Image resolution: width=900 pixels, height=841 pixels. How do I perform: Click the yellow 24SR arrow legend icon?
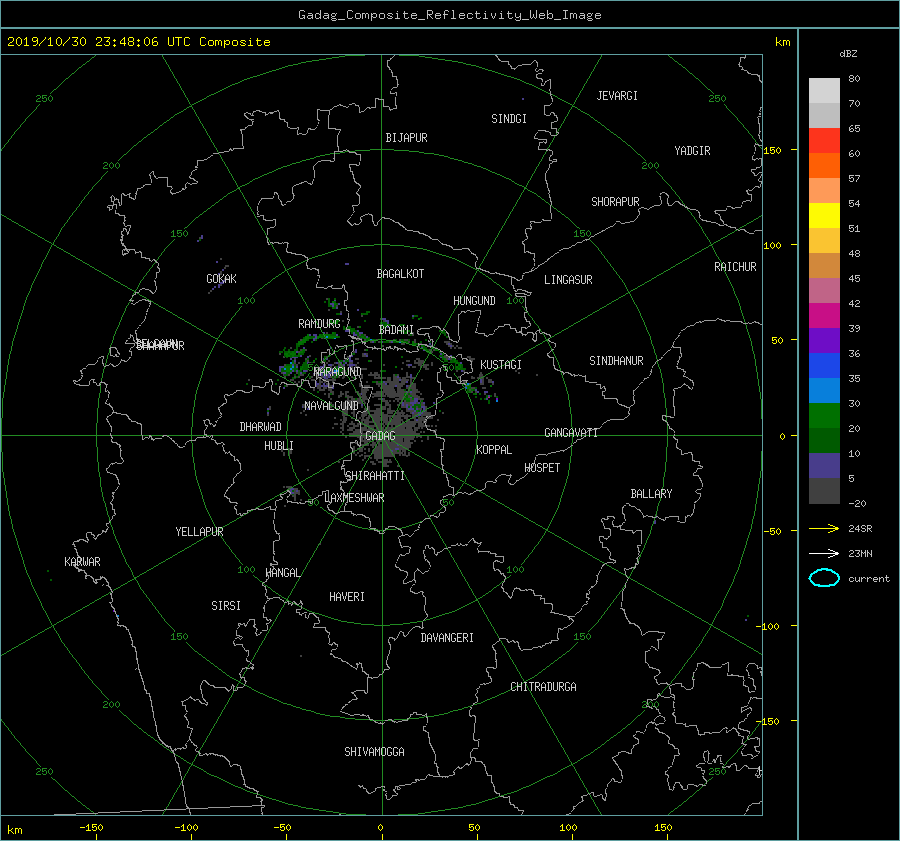click(824, 528)
